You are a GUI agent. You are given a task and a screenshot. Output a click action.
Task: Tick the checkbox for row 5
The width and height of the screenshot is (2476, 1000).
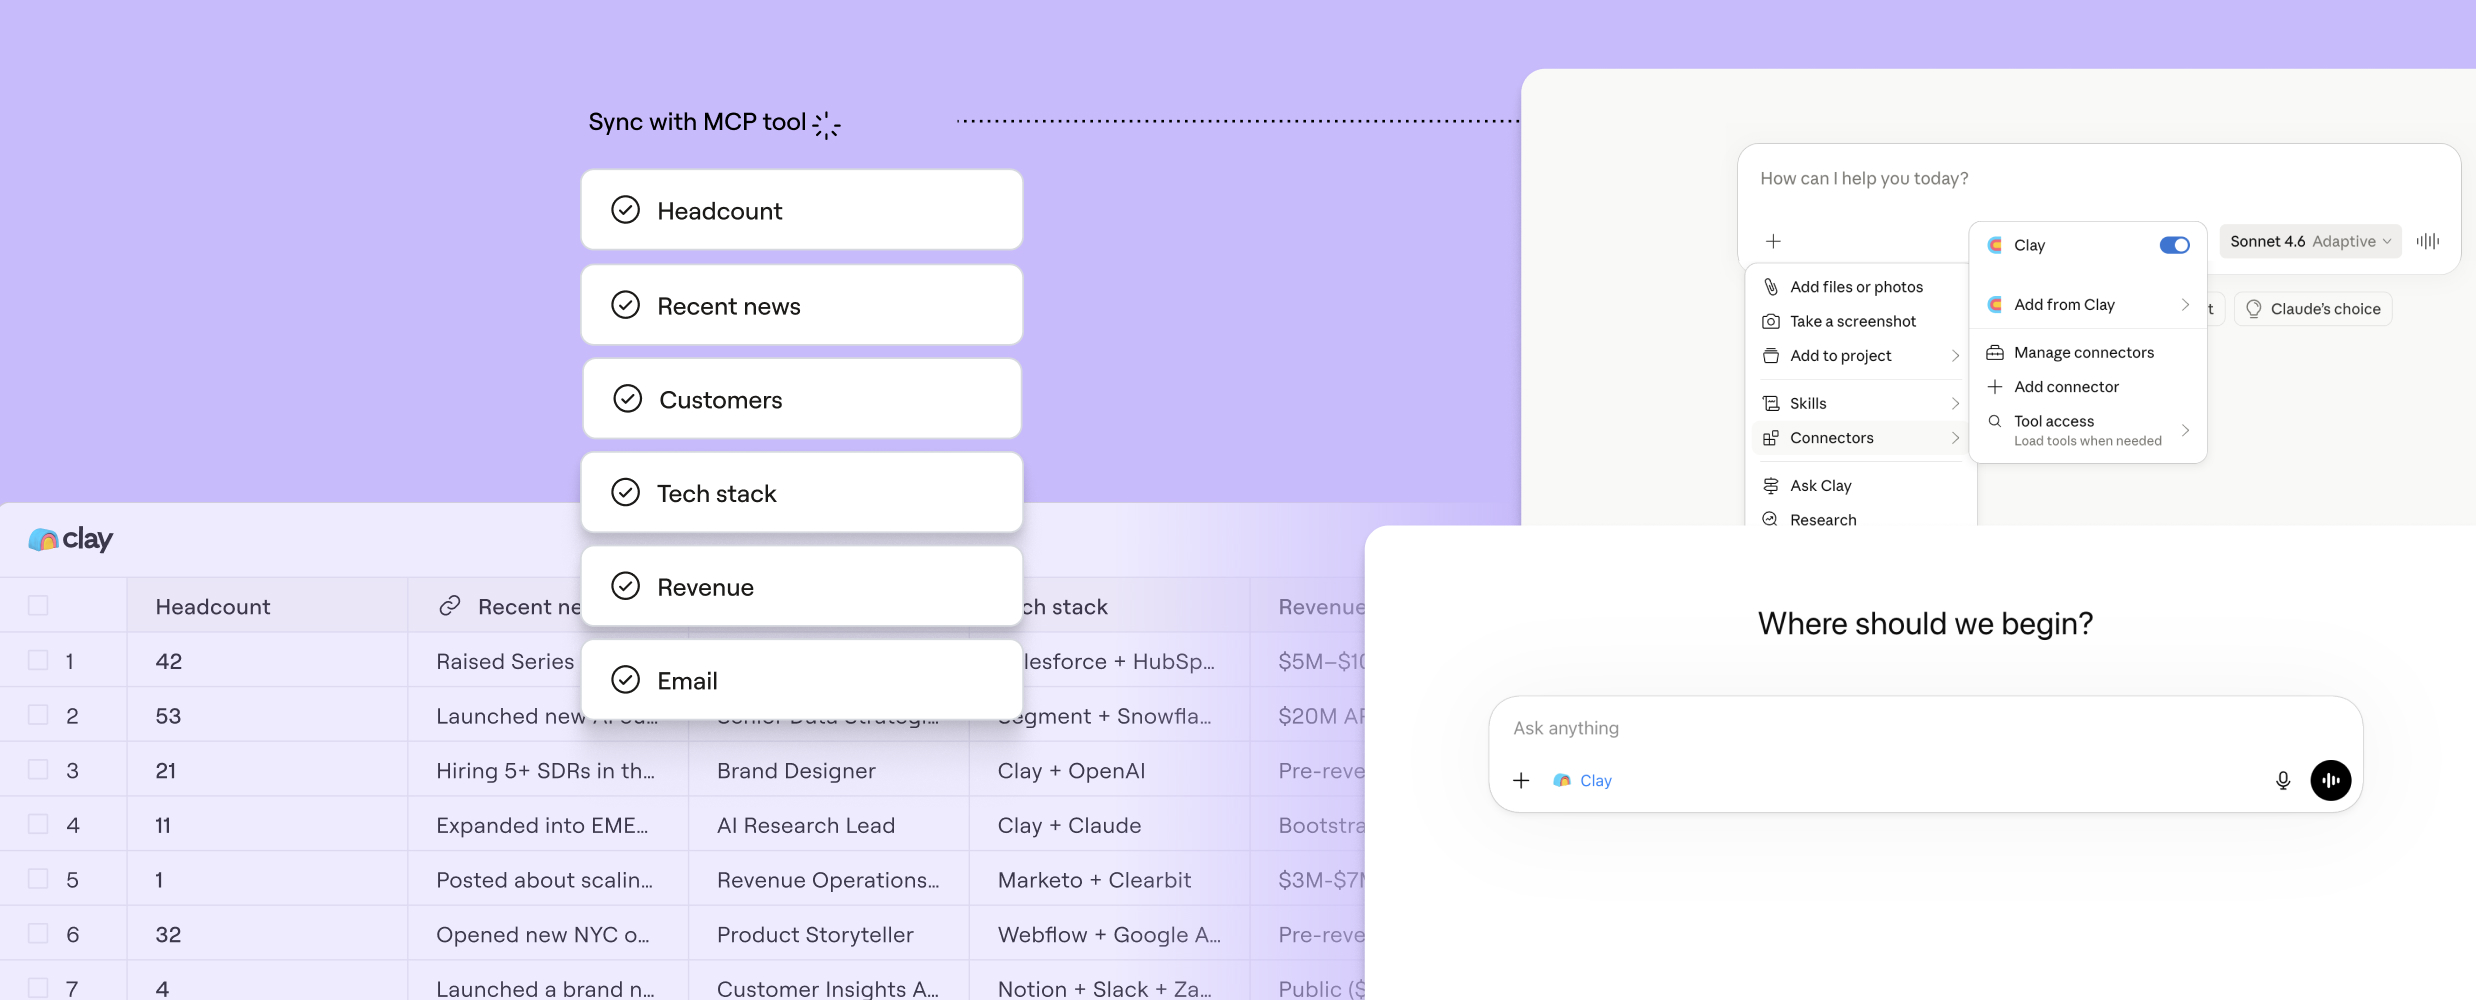click(38, 879)
